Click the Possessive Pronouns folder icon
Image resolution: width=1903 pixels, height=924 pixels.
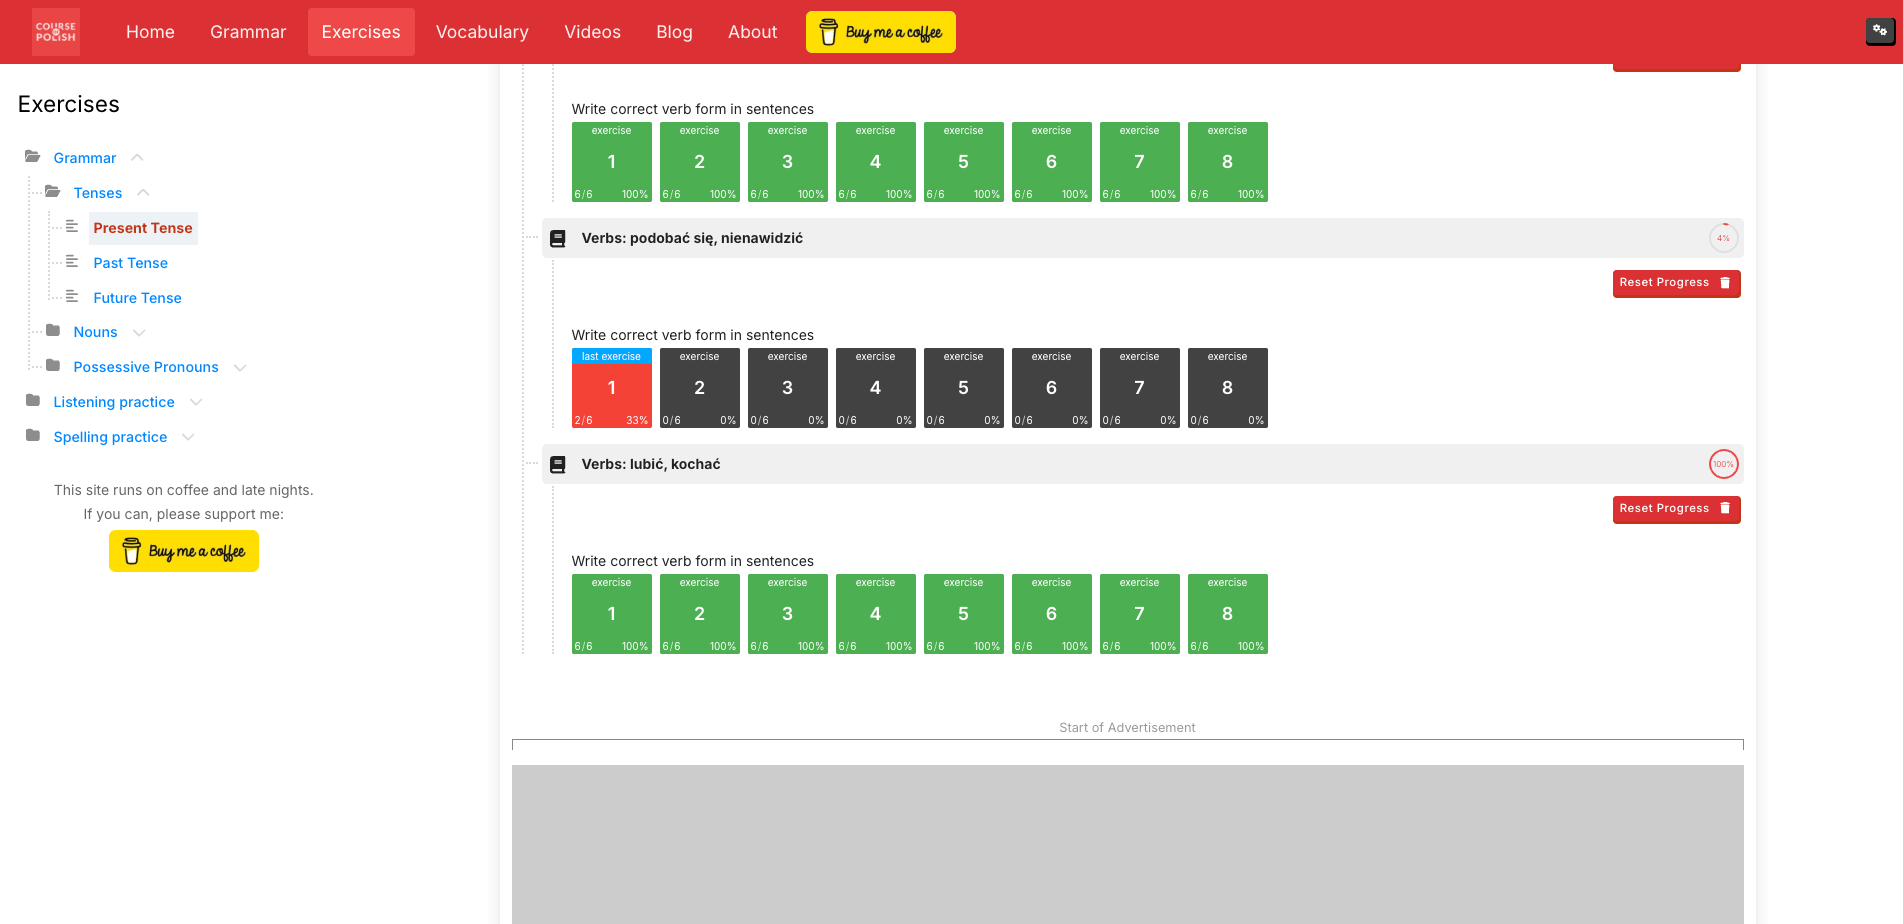coord(53,366)
